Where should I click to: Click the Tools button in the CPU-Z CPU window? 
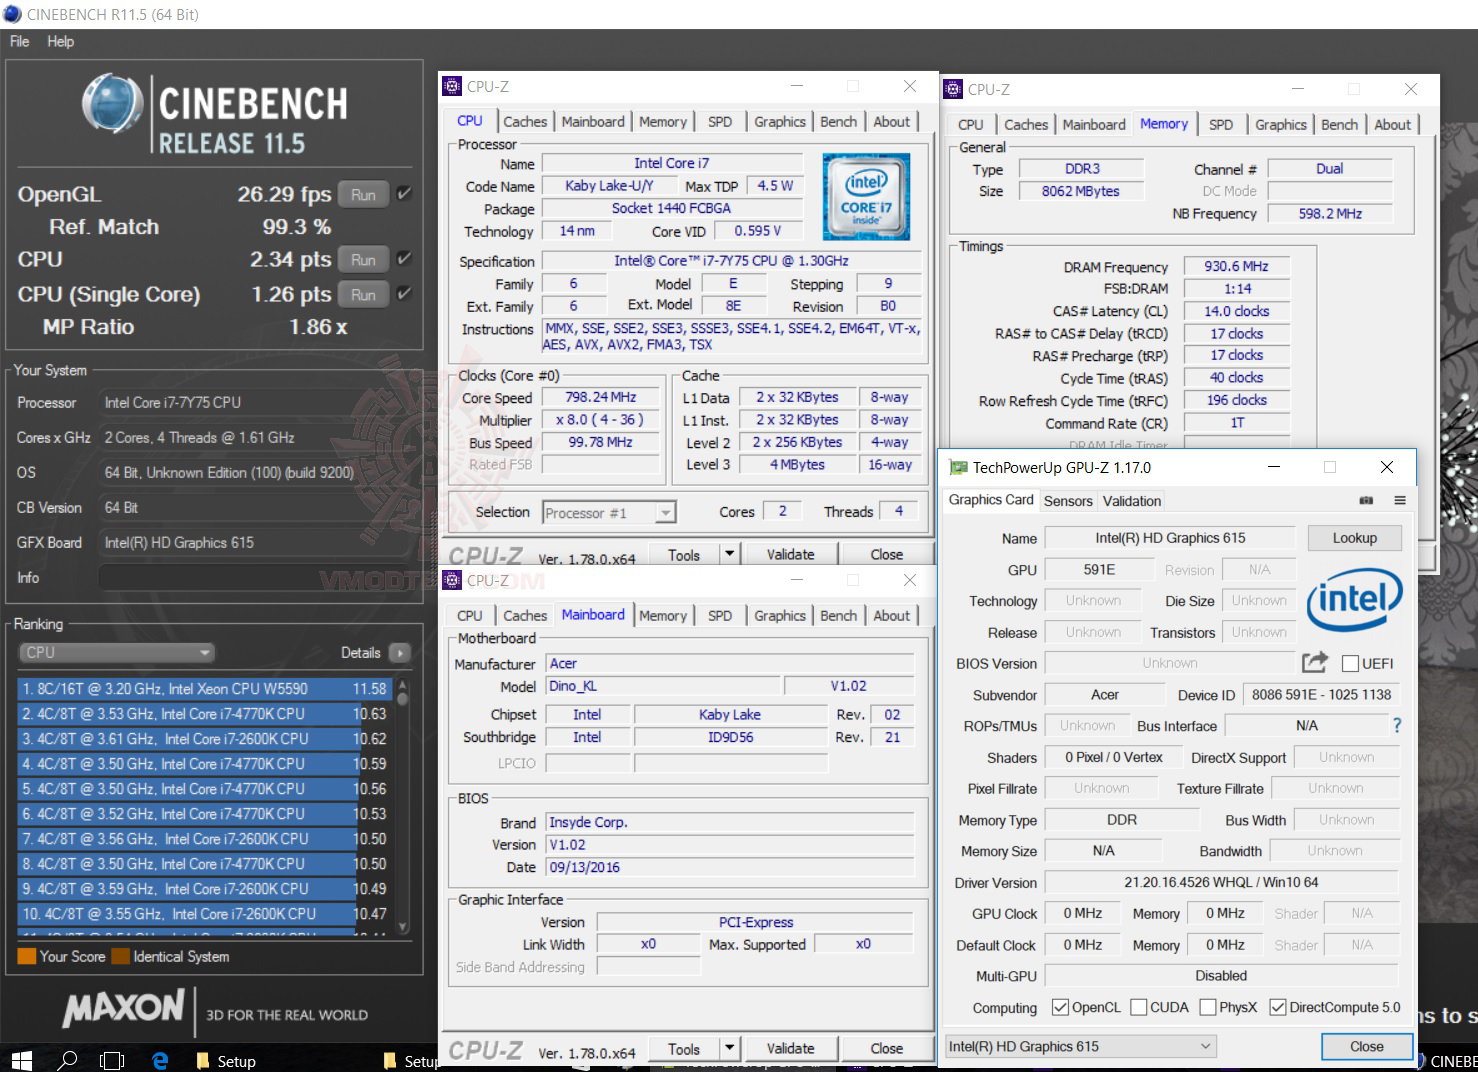pyautogui.click(x=684, y=554)
